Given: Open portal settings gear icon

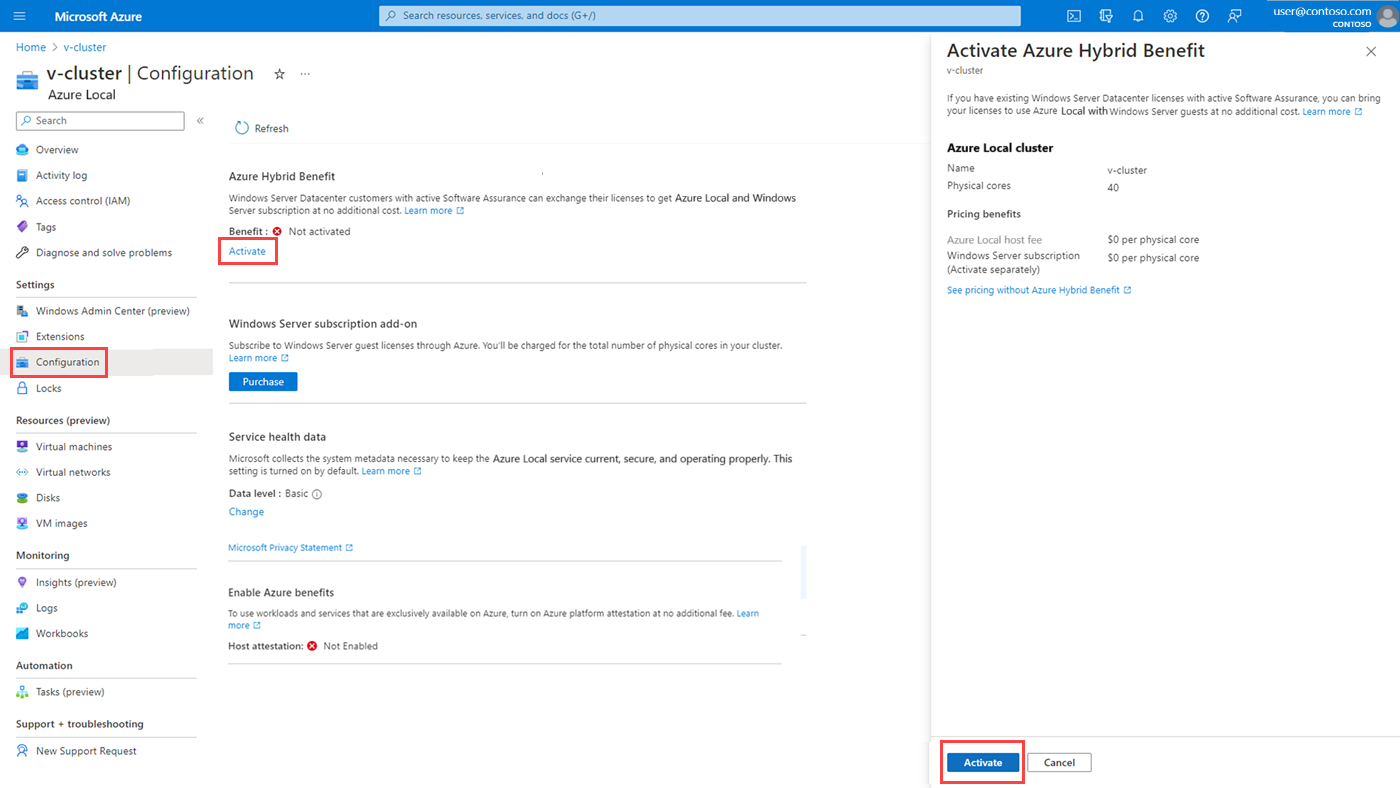Looking at the screenshot, I should click(x=1170, y=16).
